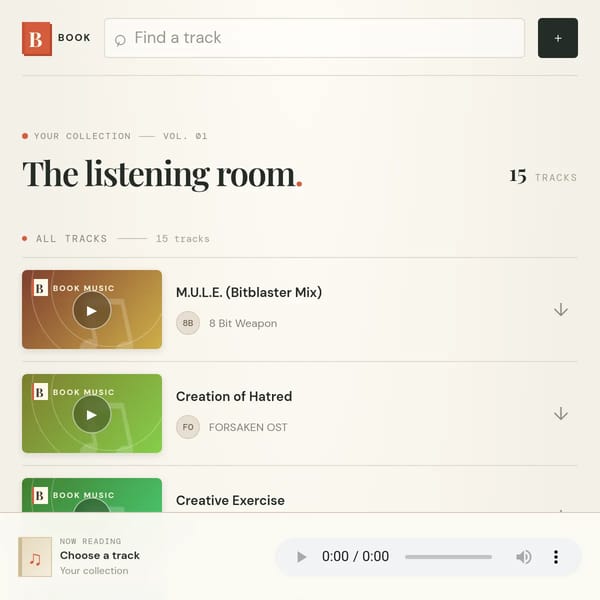Viewport: 600px width, 600px height.
Task: Play Creation of Hatred from its cover
Action: point(91,414)
